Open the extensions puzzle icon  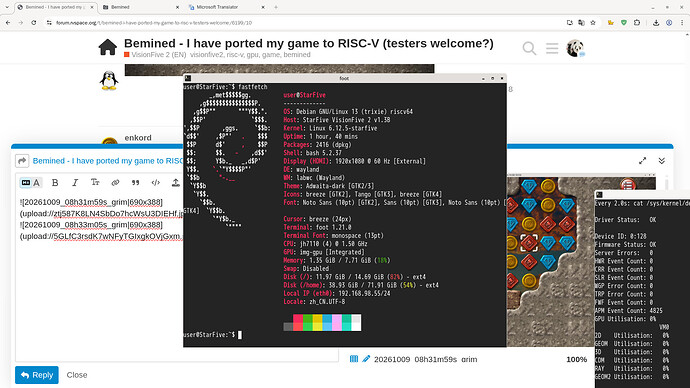[x=637, y=22]
